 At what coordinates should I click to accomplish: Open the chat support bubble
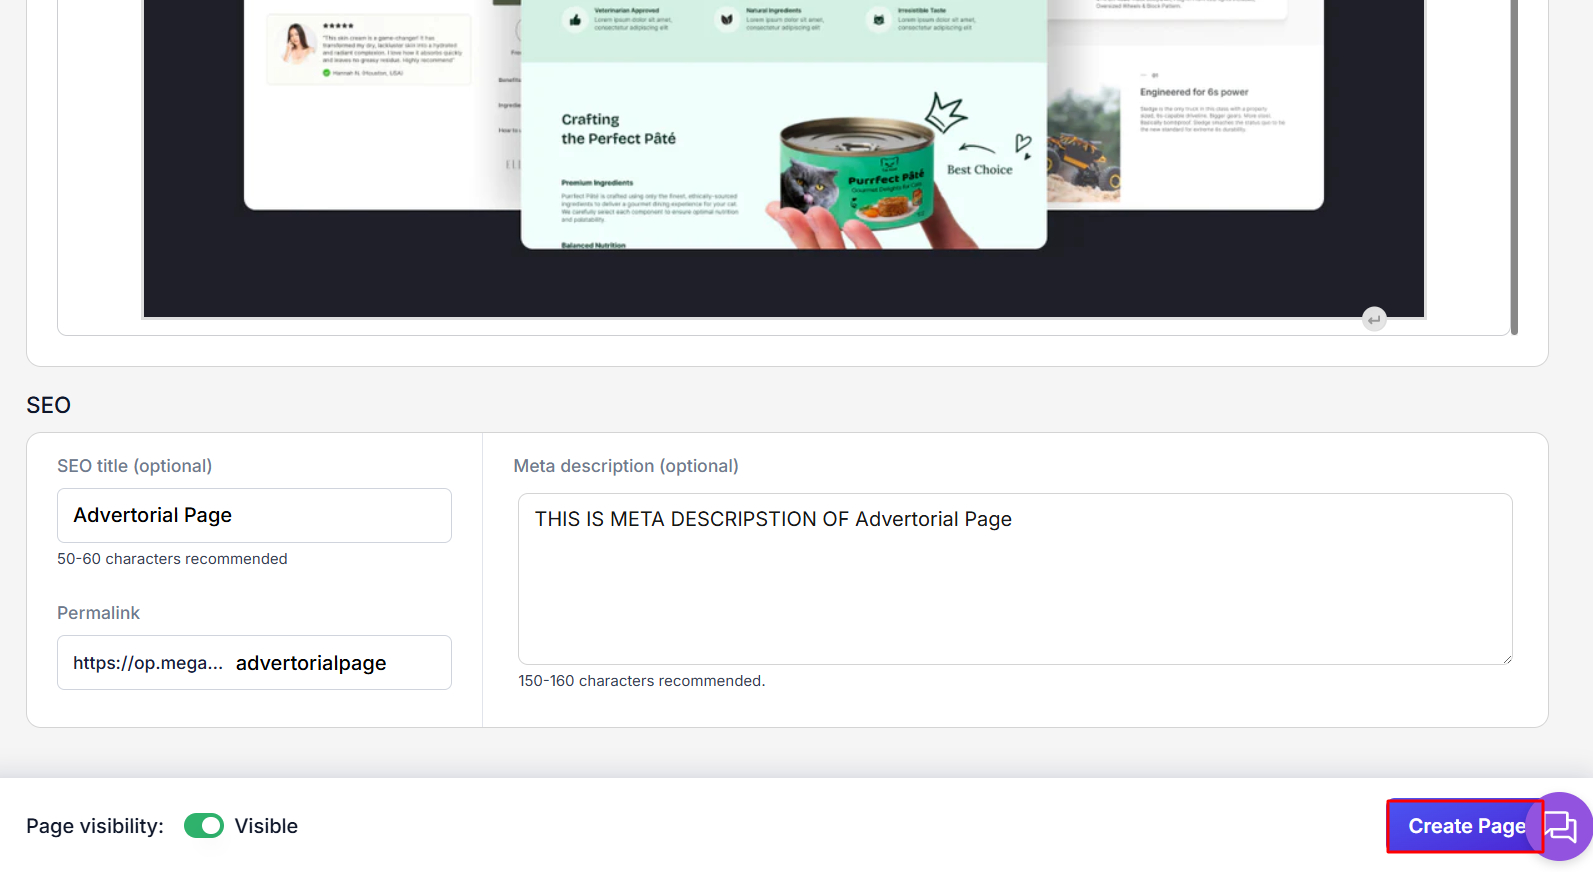pos(1560,826)
